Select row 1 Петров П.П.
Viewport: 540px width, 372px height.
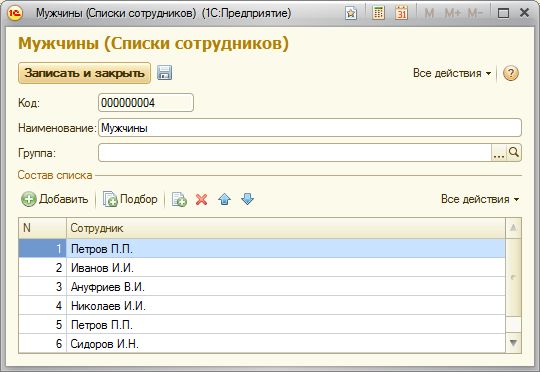(262, 248)
